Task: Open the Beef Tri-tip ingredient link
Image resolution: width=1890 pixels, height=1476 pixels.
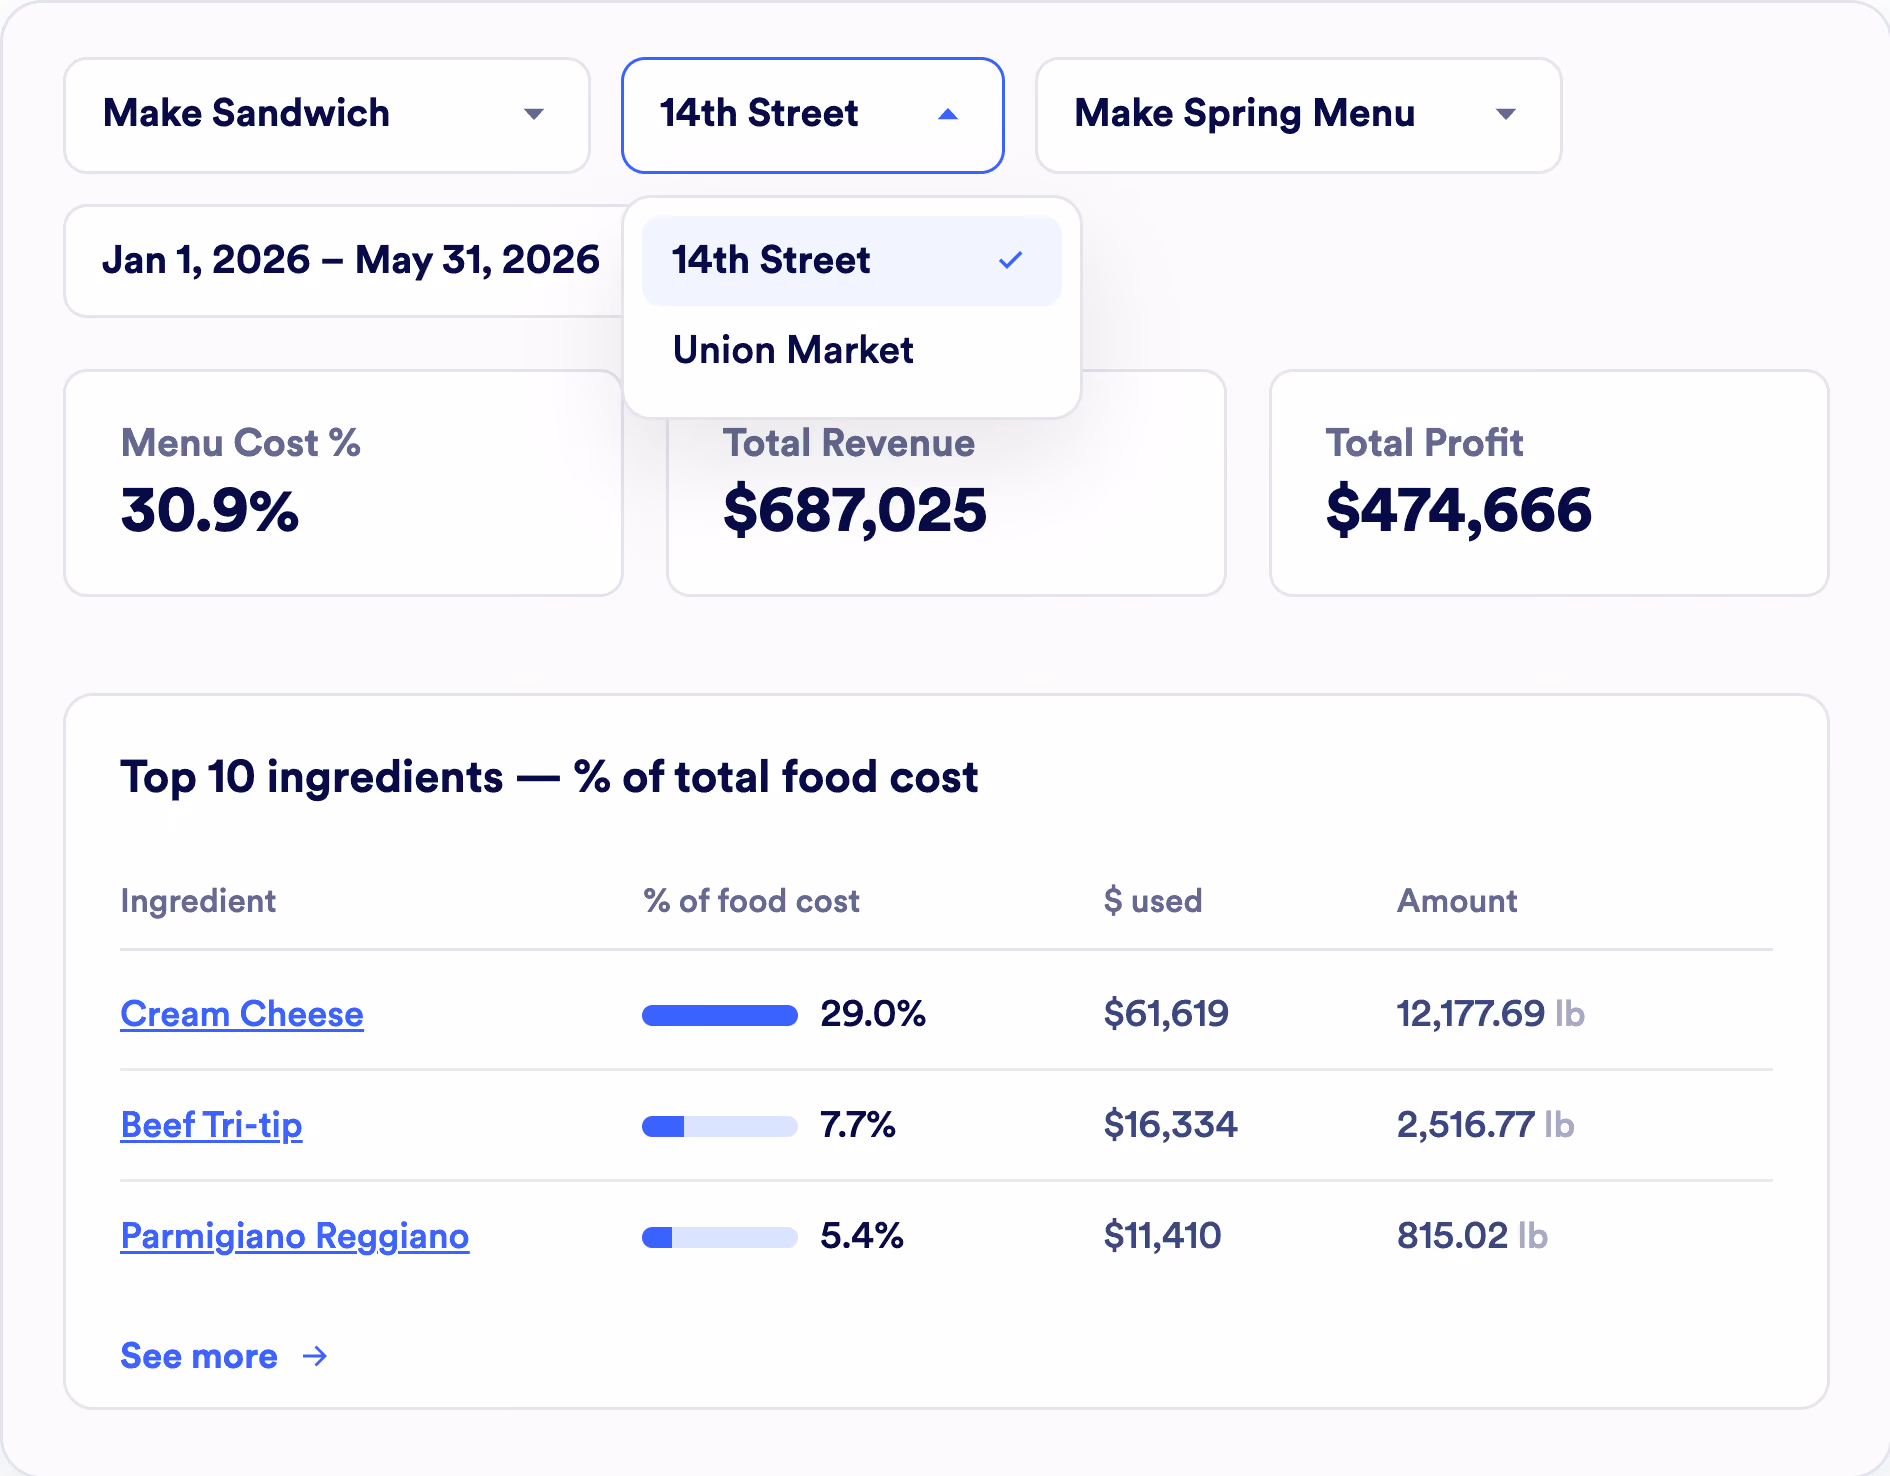Action: (211, 1125)
